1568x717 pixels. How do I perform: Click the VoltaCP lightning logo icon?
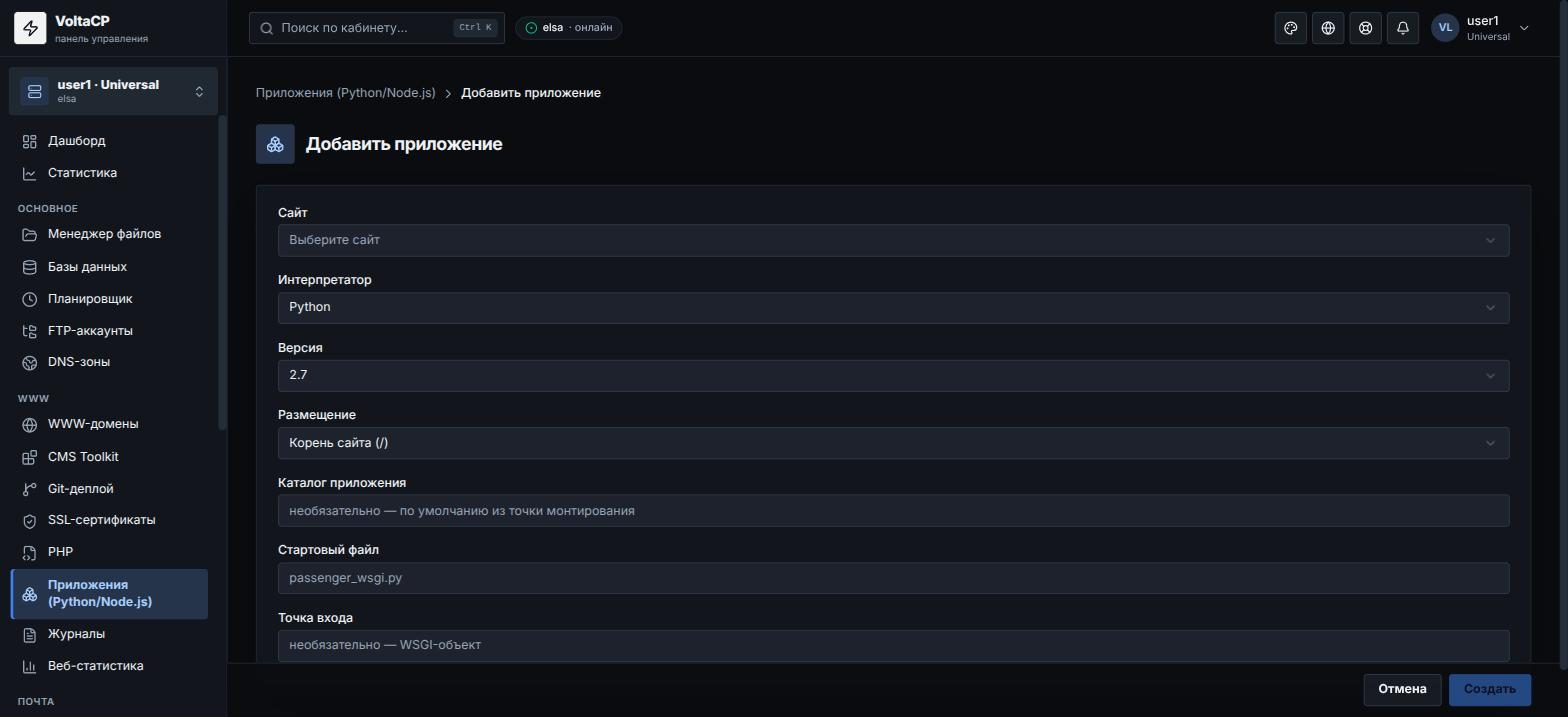pos(30,29)
